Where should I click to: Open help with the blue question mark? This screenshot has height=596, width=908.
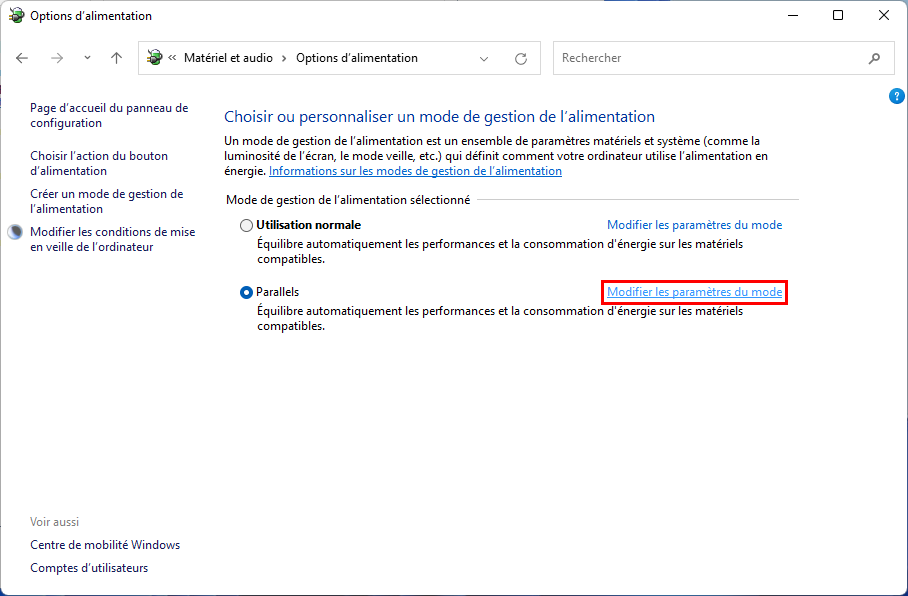pyautogui.click(x=896, y=96)
